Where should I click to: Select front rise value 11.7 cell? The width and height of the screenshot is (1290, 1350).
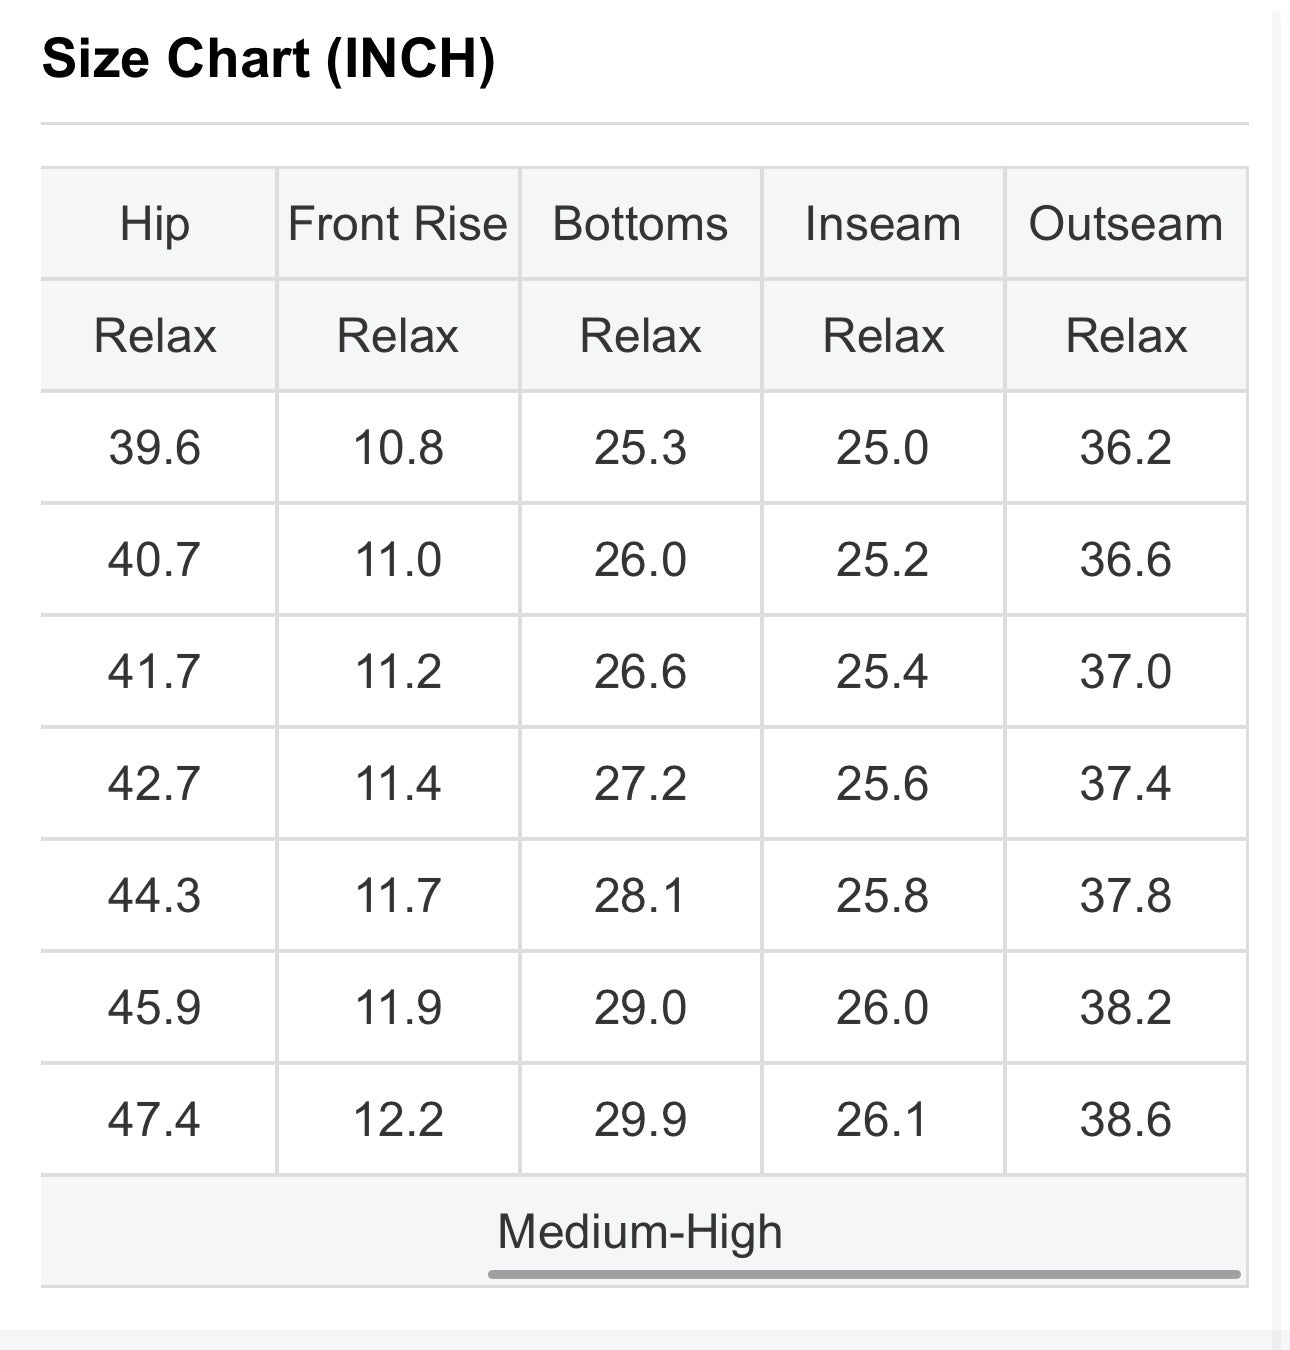click(x=398, y=895)
